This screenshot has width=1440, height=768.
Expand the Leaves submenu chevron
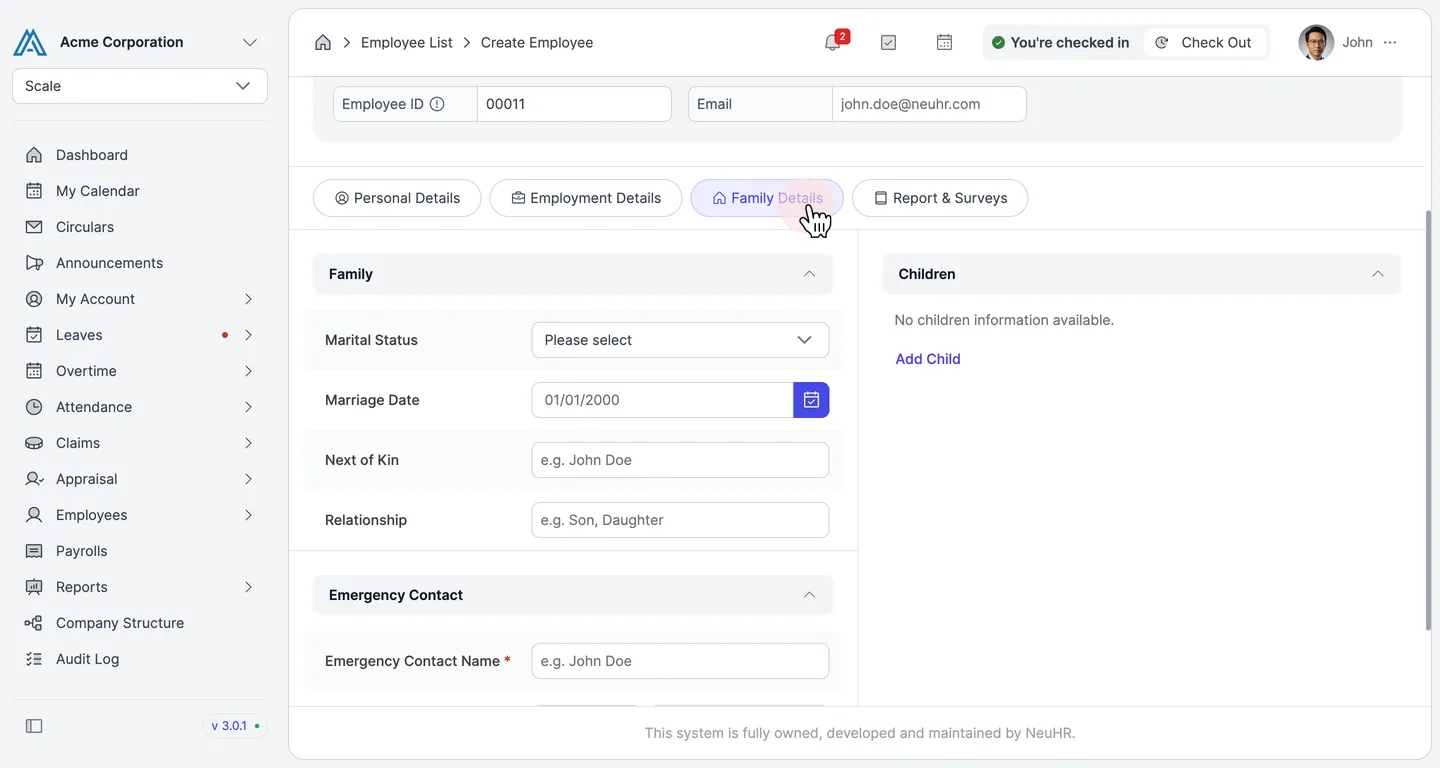click(248, 335)
